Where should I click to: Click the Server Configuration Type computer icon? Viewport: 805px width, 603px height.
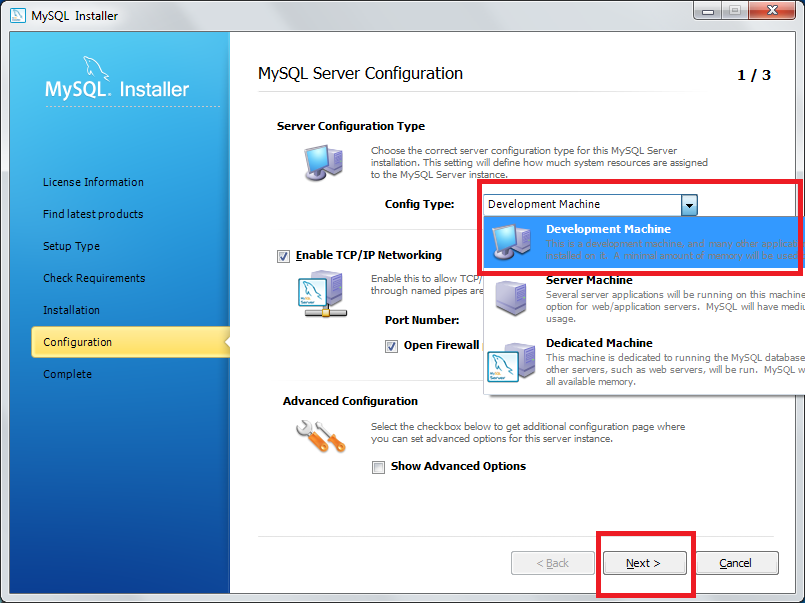pyautogui.click(x=323, y=163)
